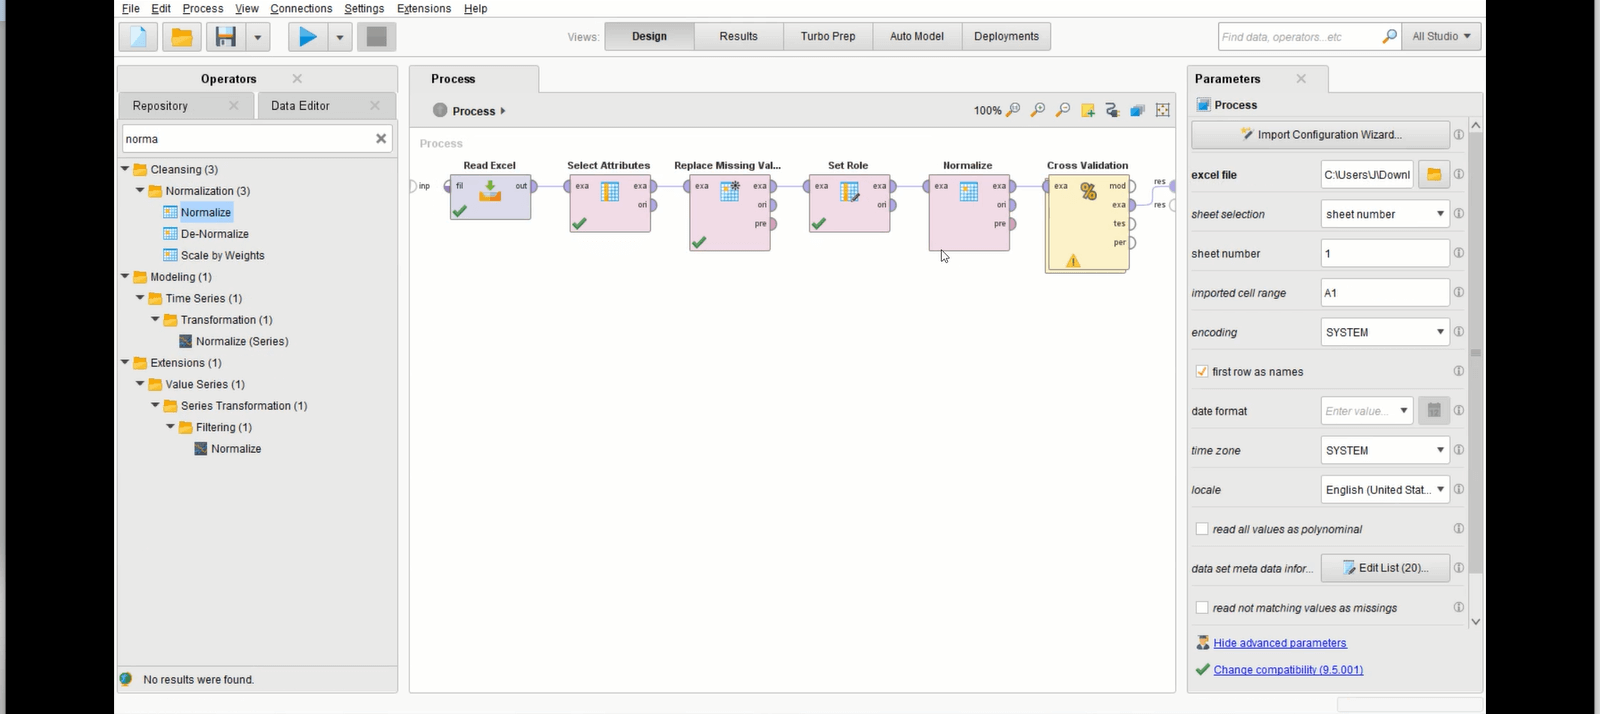Open the sheet selection dropdown
This screenshot has width=1600, height=714.
pyautogui.click(x=1384, y=214)
